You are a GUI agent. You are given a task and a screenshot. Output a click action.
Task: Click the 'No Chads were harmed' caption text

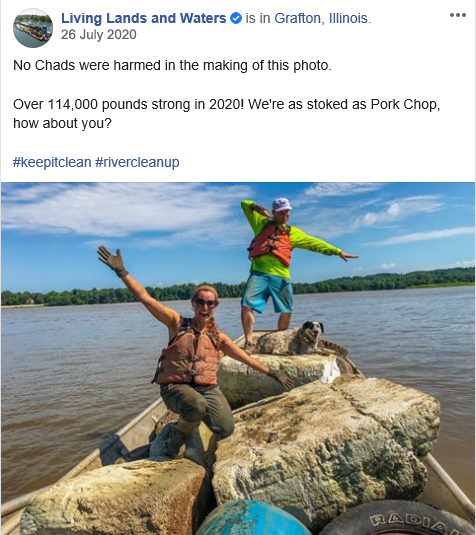(172, 65)
